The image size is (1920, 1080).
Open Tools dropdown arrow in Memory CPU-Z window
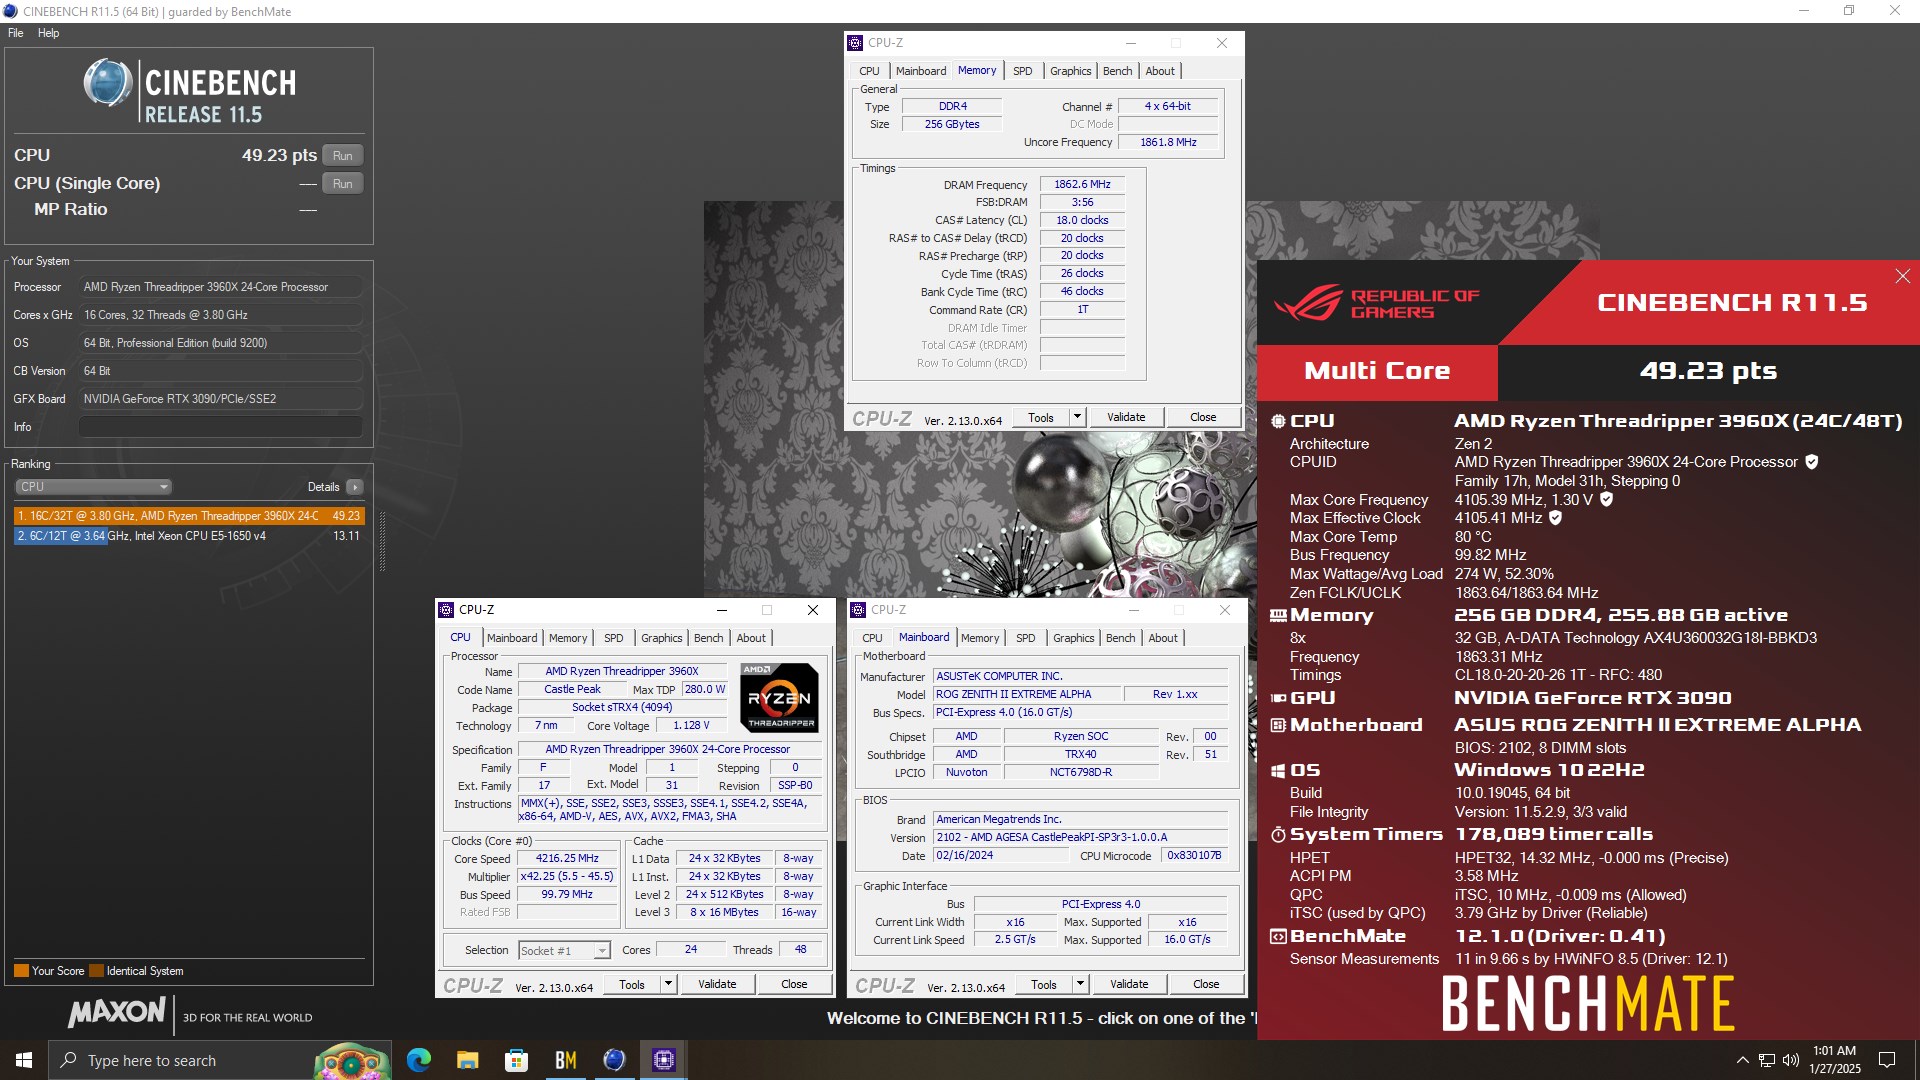1077,417
